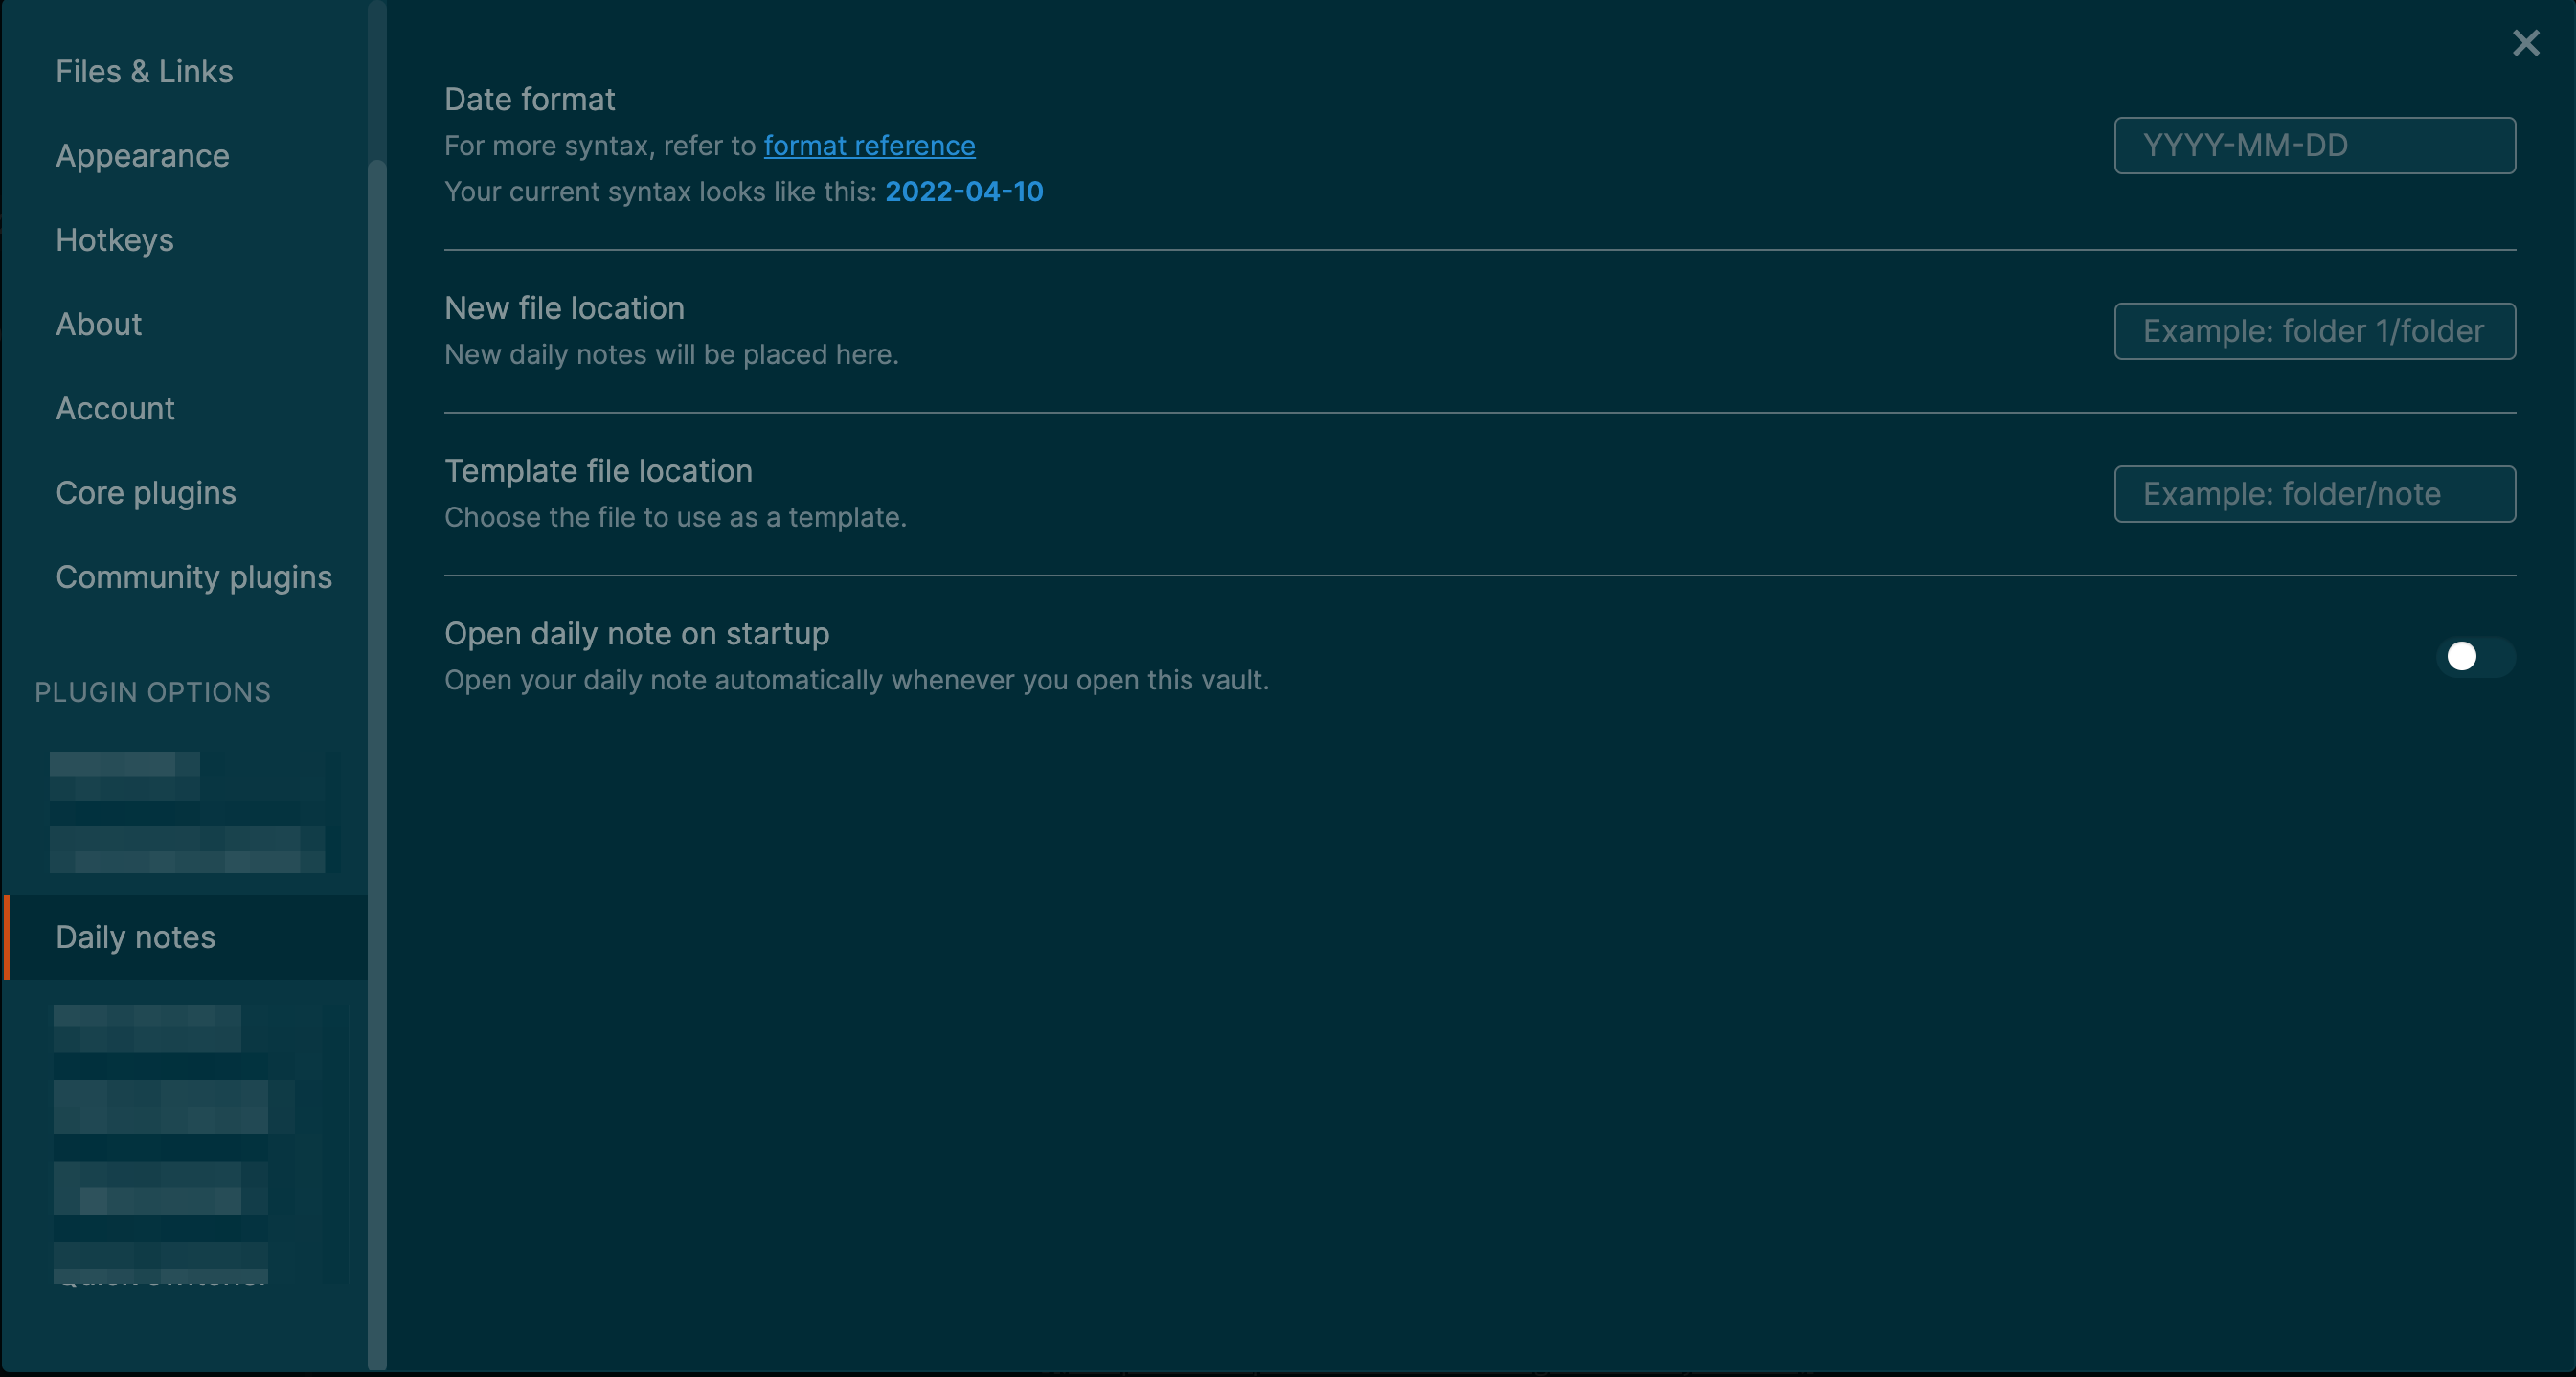Click the format reference hyperlink
The height and width of the screenshot is (1377, 2576).
[x=869, y=145]
